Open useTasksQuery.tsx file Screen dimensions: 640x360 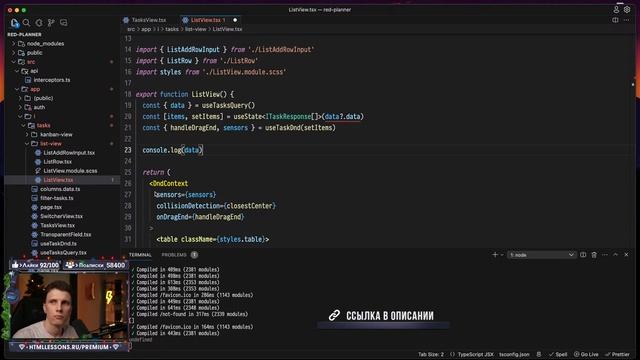click(x=63, y=253)
